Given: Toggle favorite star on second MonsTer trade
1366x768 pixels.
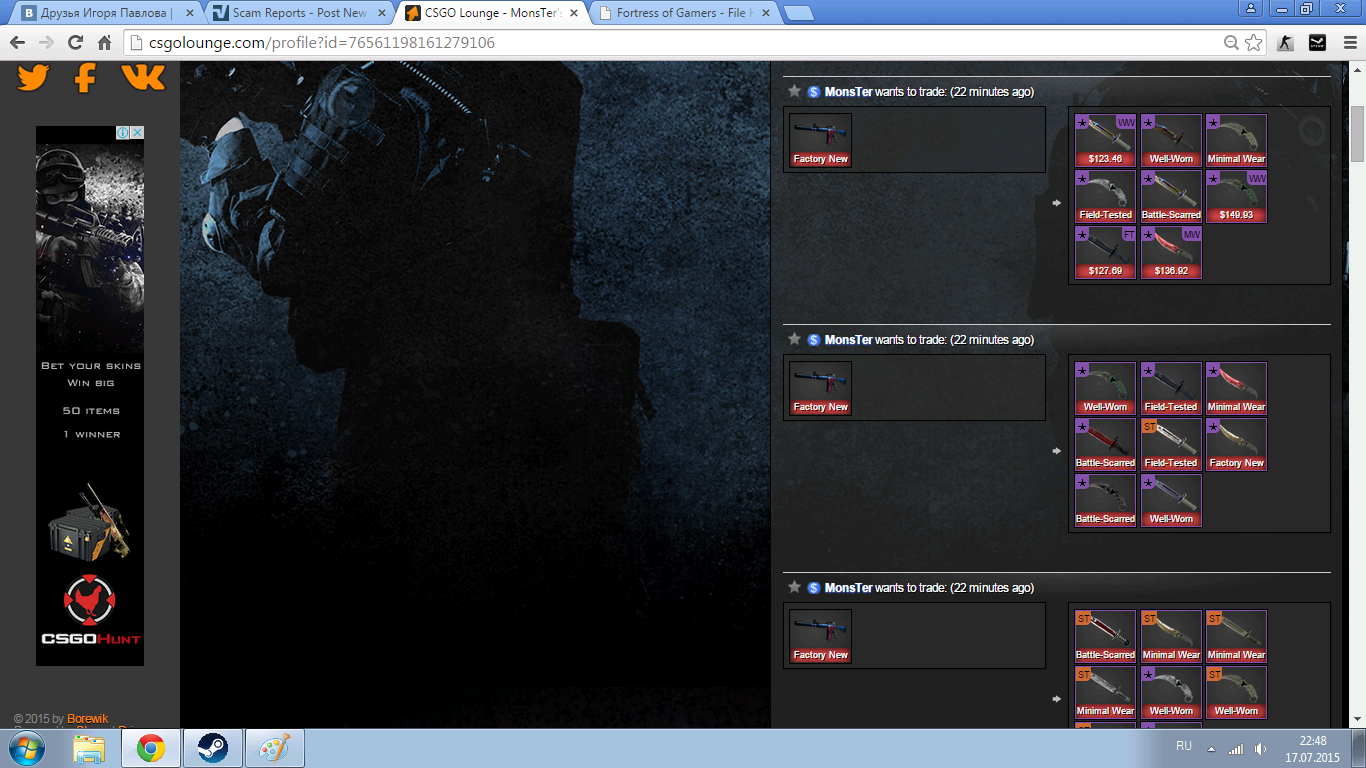Looking at the screenshot, I should point(794,339).
